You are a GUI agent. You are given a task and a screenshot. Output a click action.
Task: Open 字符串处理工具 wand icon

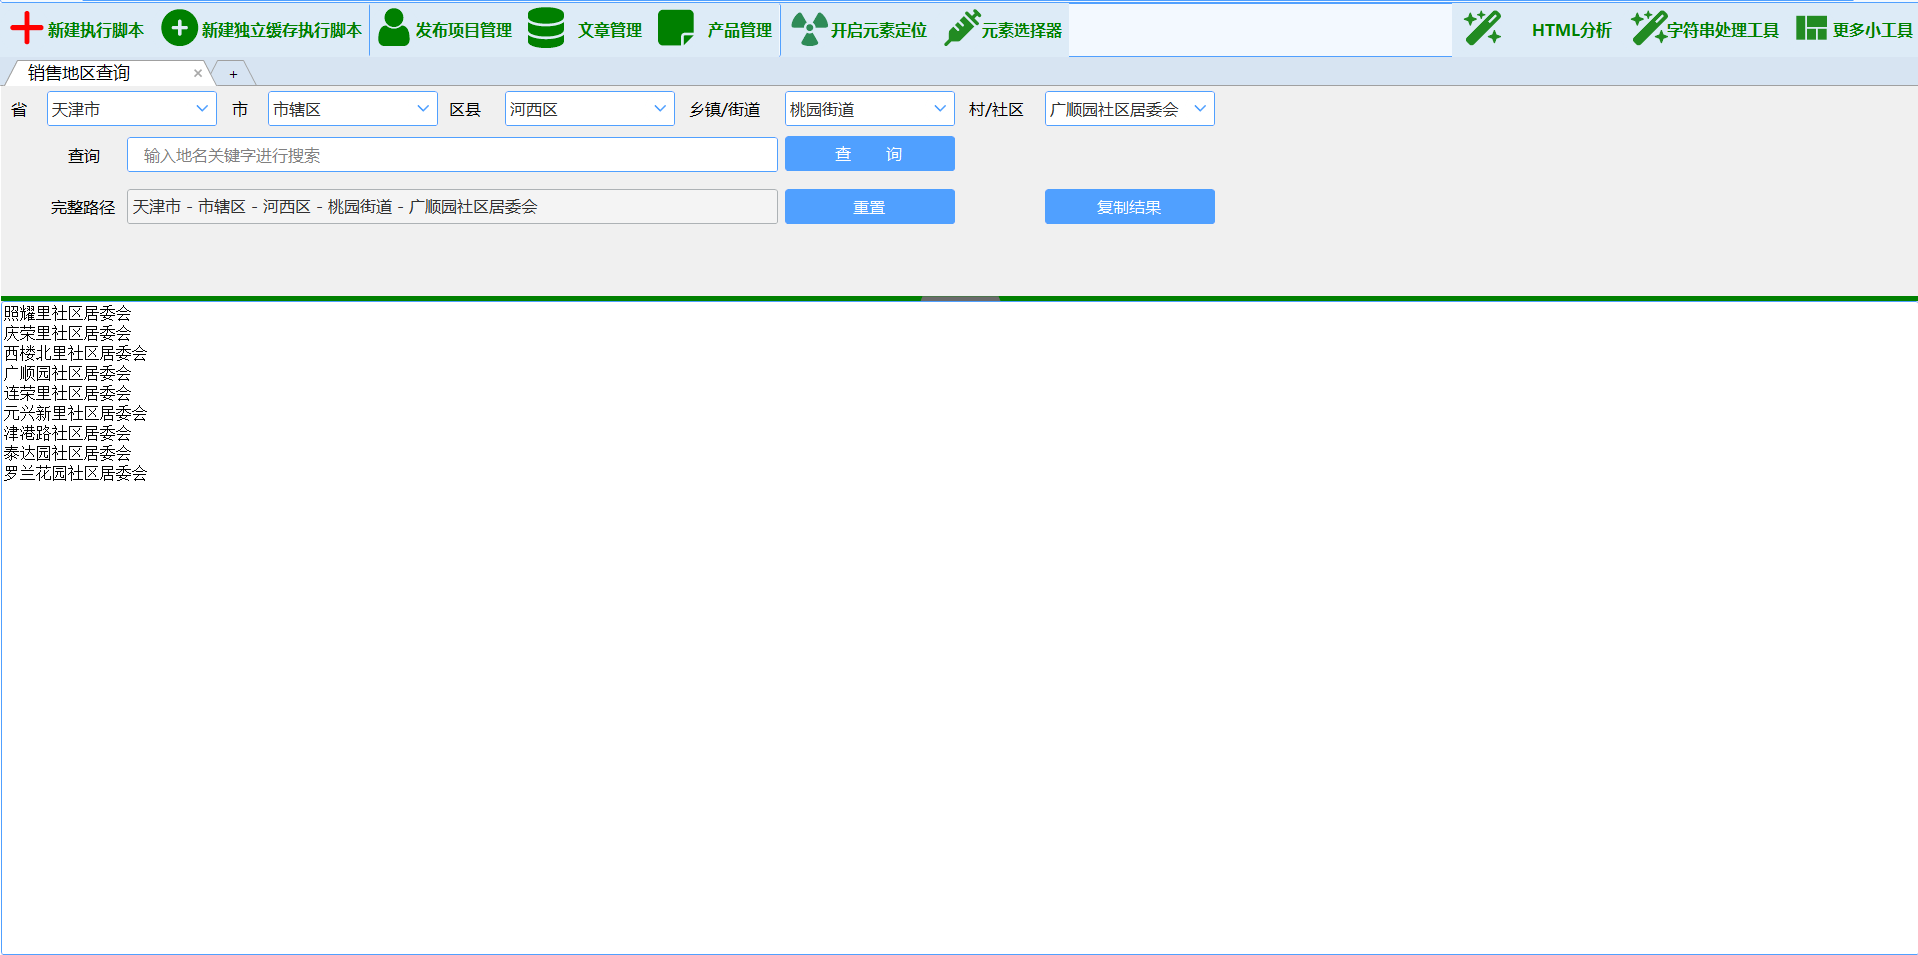click(x=1648, y=29)
